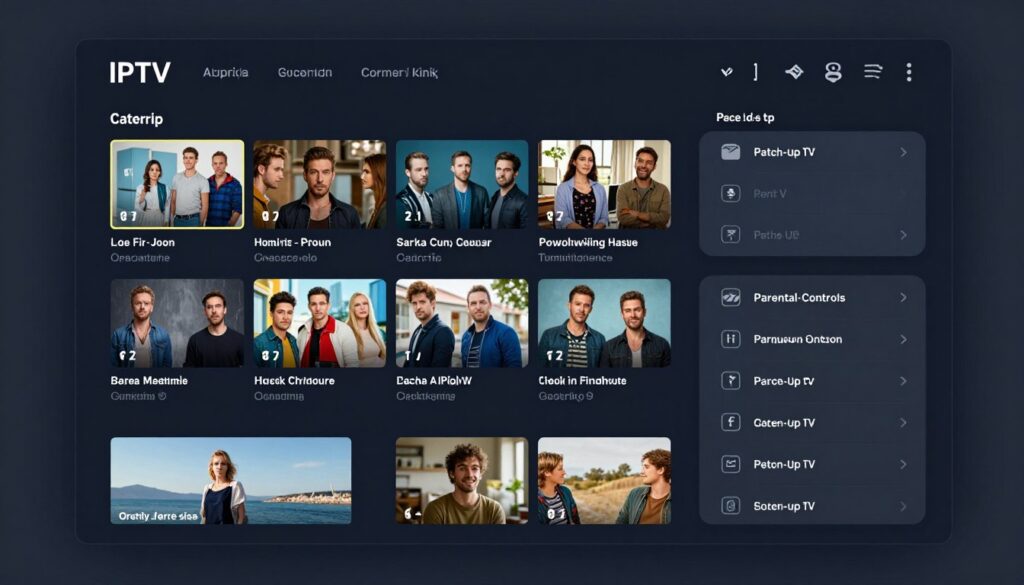Click the Pethe UE row icon
The image size is (1024, 585).
[x=730, y=234]
